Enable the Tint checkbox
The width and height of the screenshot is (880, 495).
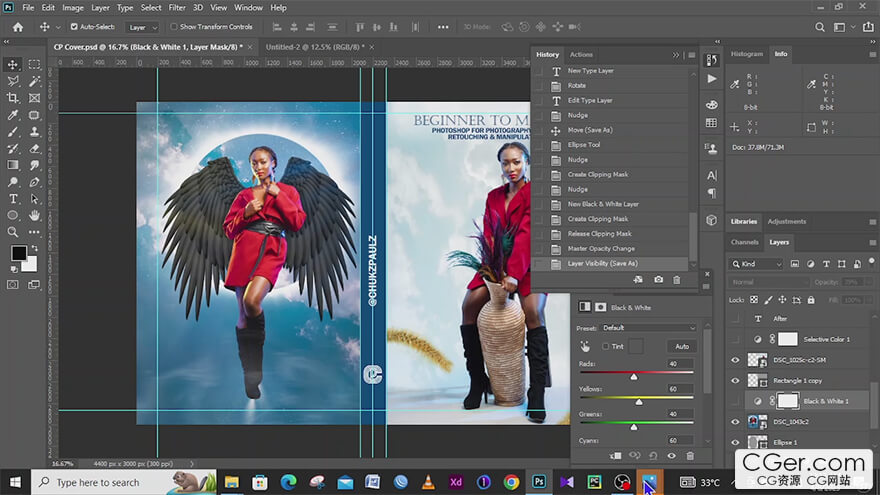[x=606, y=346]
